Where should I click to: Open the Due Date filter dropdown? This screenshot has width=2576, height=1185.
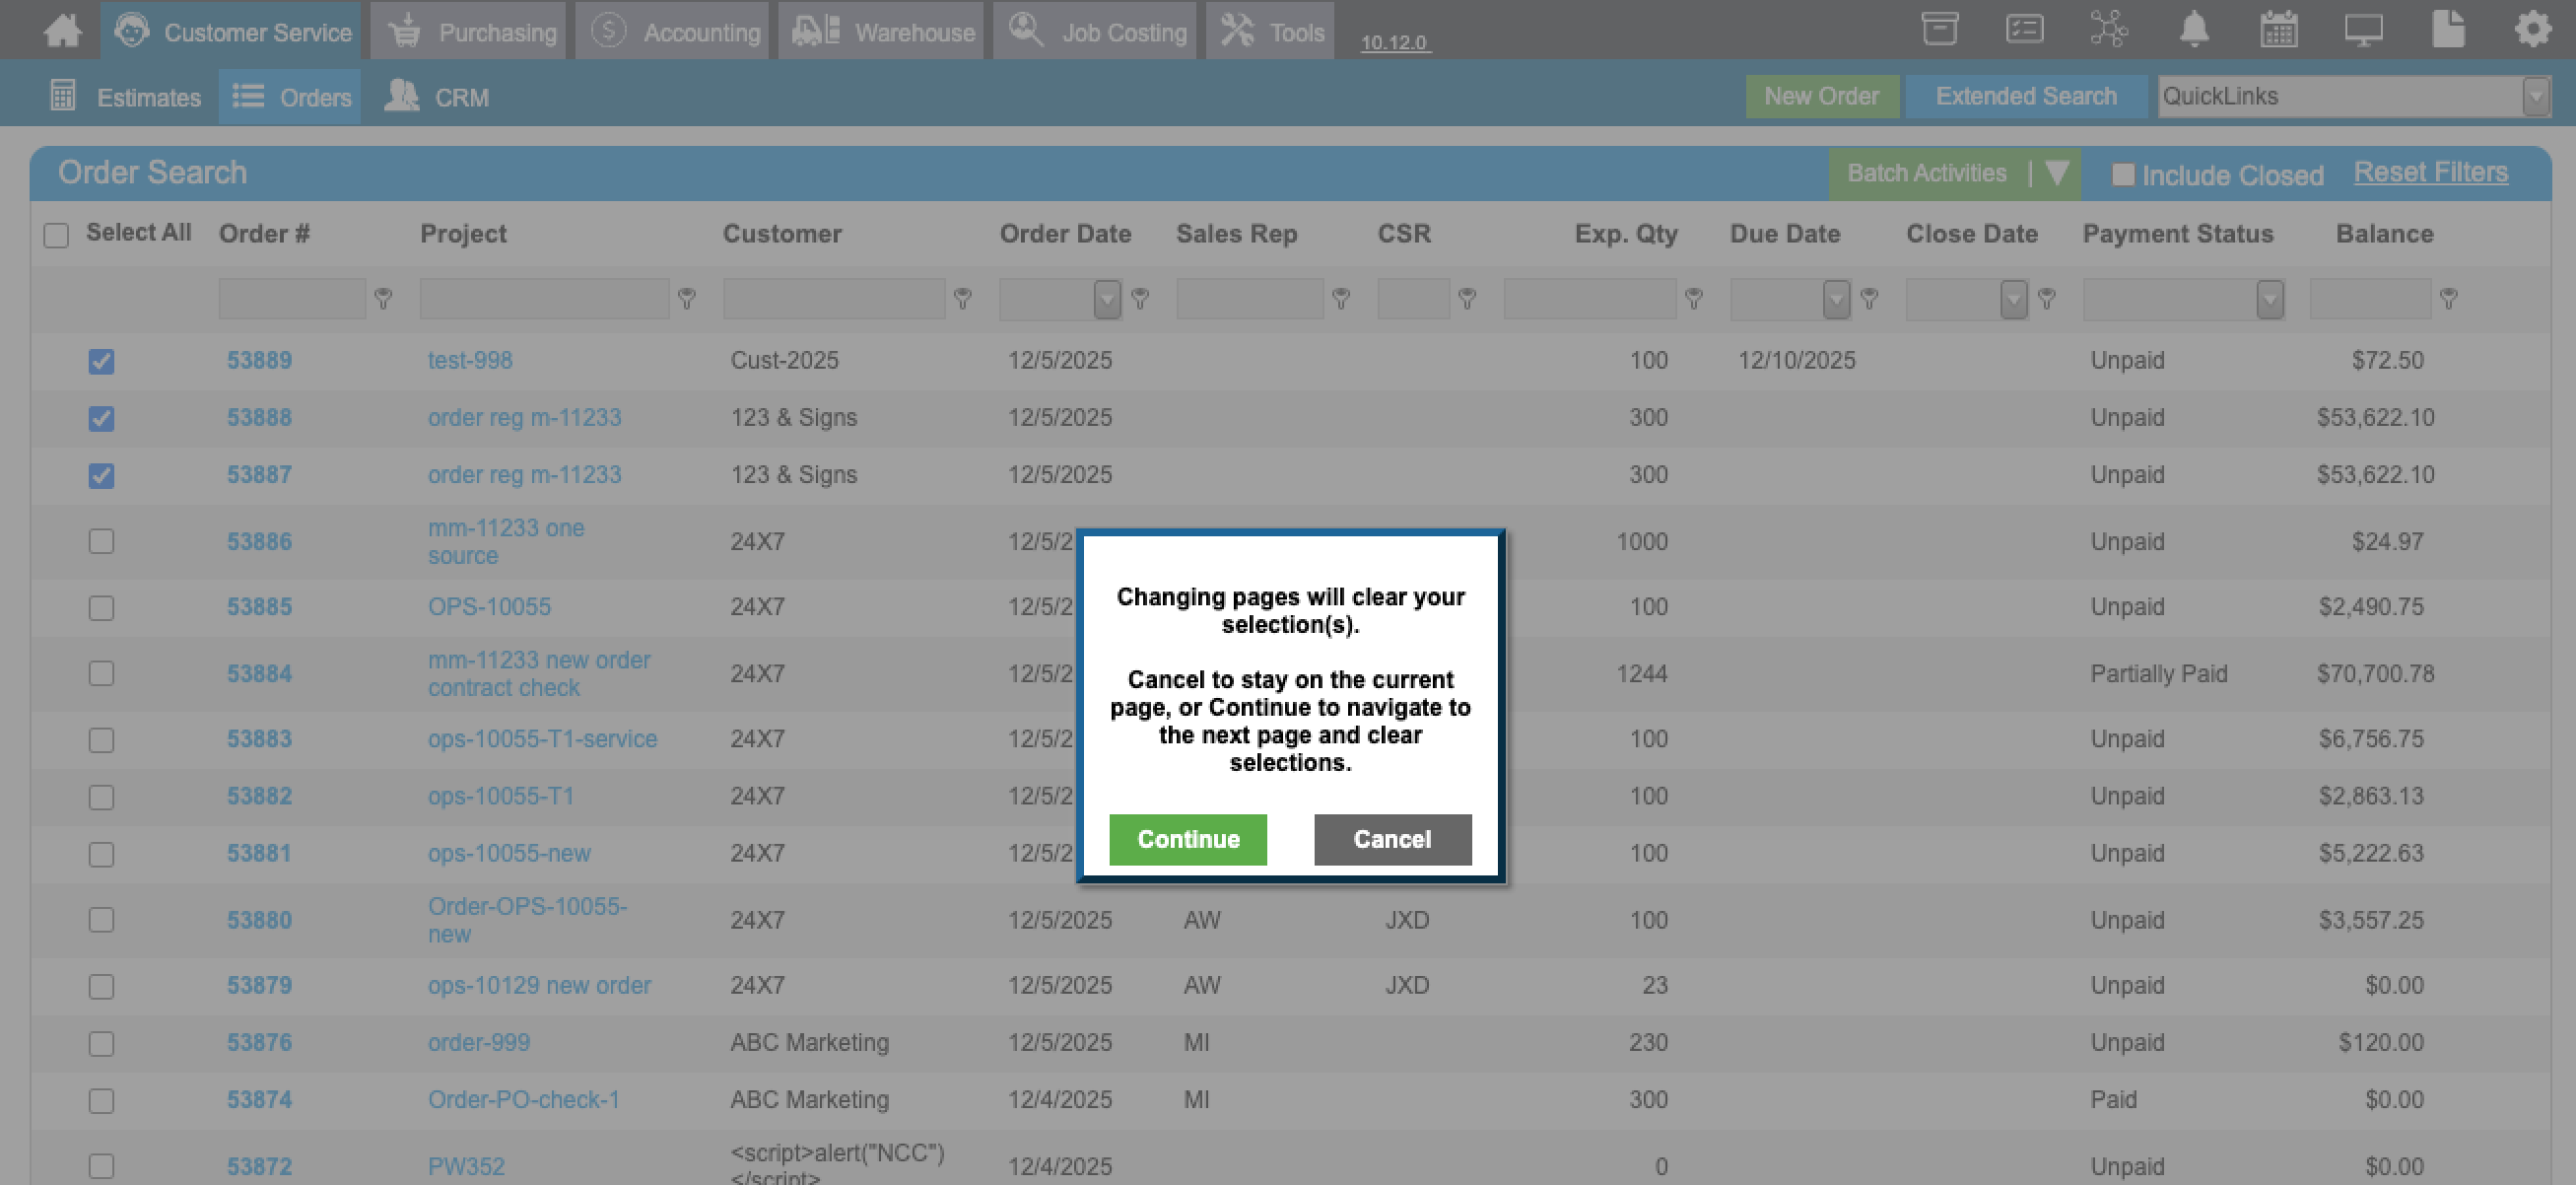pos(1835,298)
